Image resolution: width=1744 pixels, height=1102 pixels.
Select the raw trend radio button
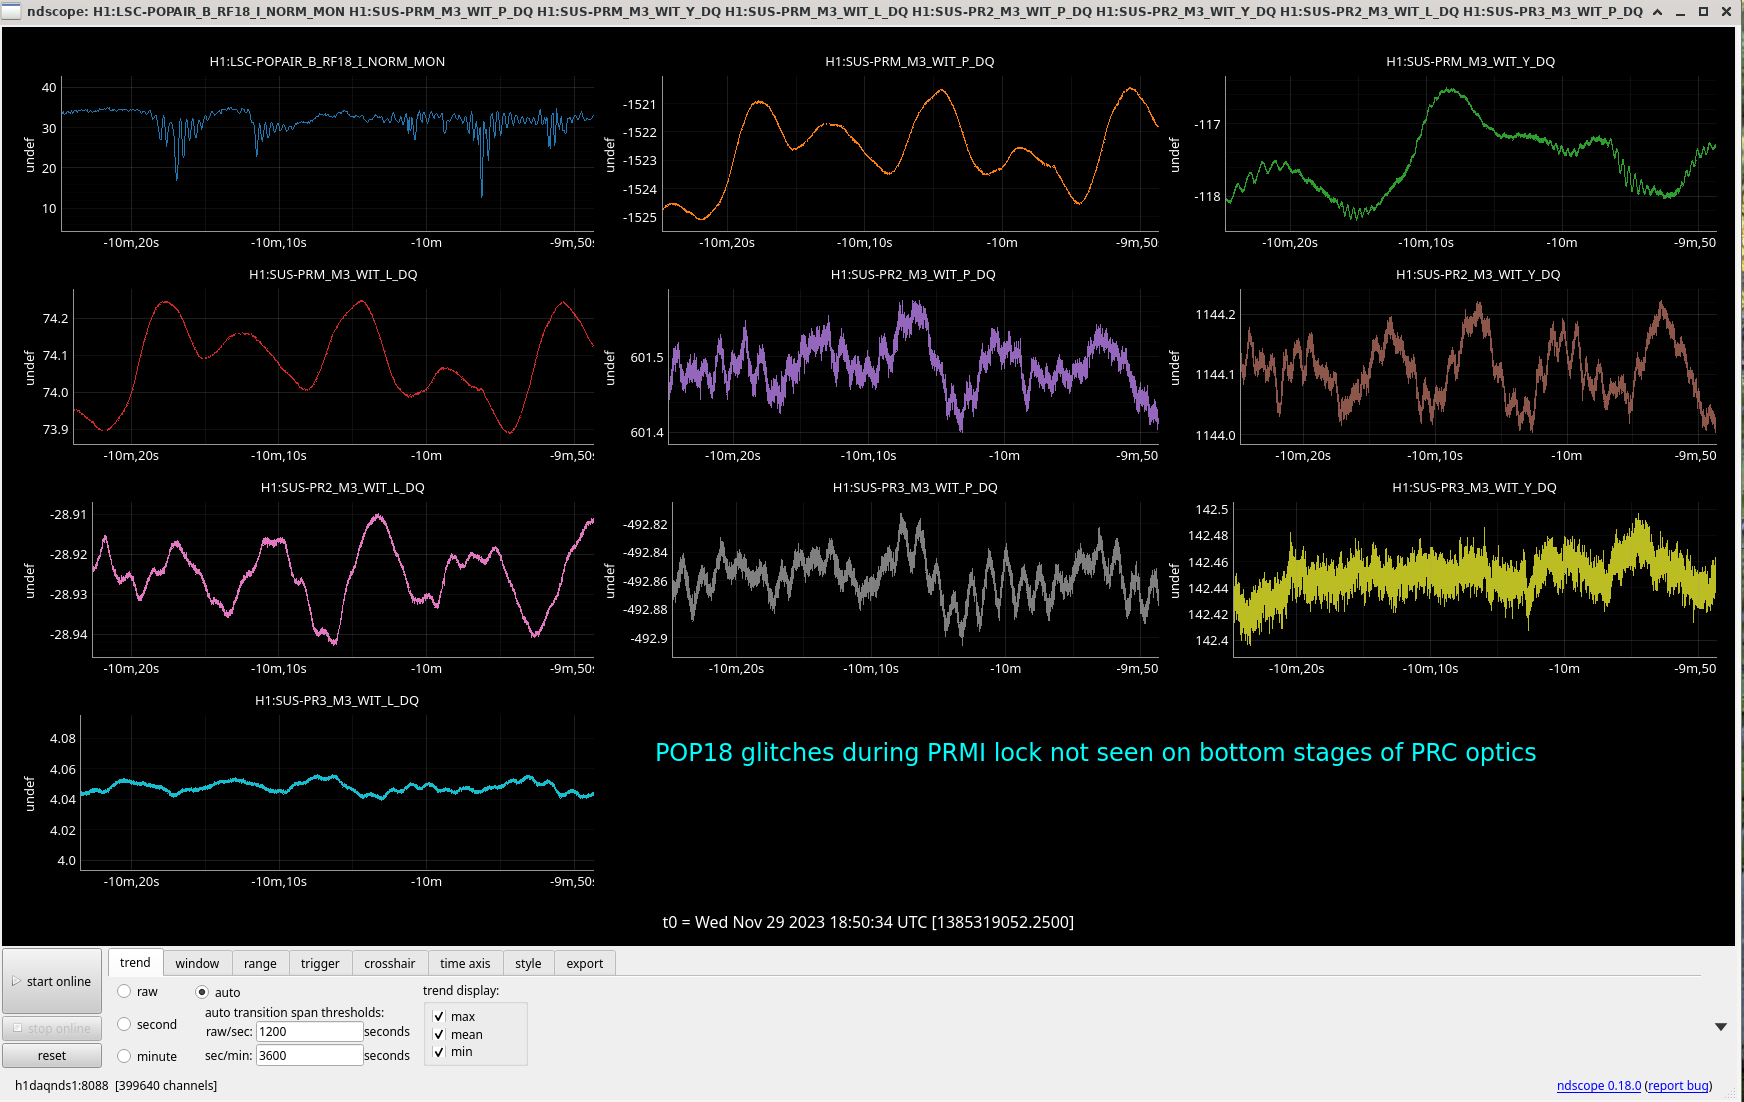[125, 991]
